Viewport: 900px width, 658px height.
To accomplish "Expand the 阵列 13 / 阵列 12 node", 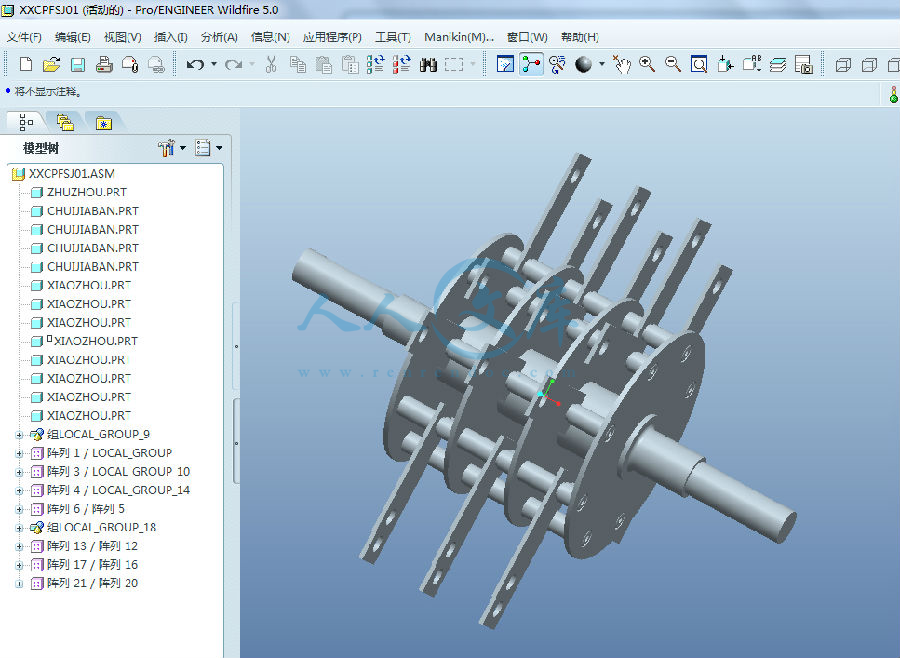I will (x=19, y=547).
